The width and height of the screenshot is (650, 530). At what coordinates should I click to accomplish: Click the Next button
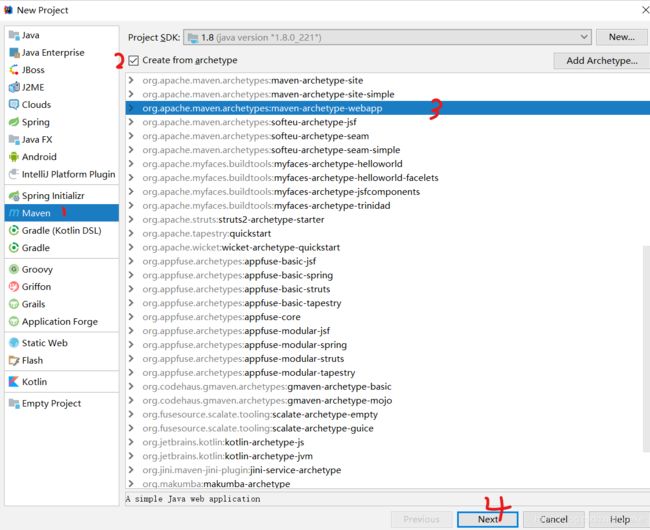(x=488, y=519)
